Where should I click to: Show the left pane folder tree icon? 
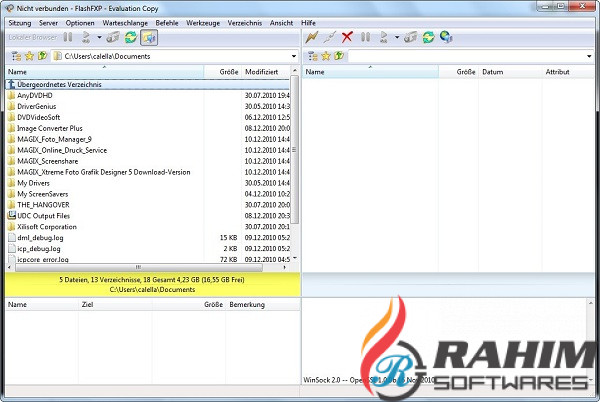coord(16,56)
